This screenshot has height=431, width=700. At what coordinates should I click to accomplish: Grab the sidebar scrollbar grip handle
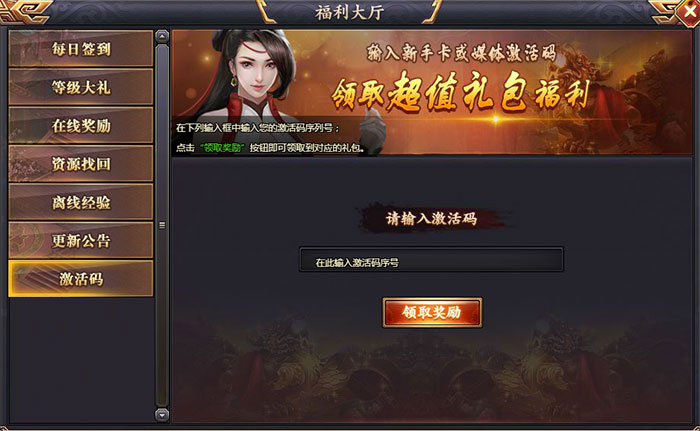(x=162, y=225)
